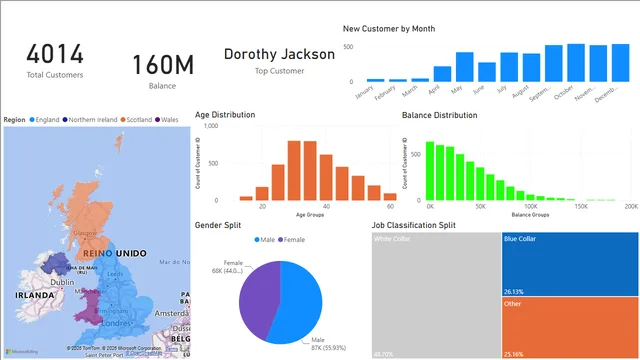Image resolution: width=640 pixels, height=360 pixels.
Task: Click the Dublin label on the map
Action: point(62,282)
